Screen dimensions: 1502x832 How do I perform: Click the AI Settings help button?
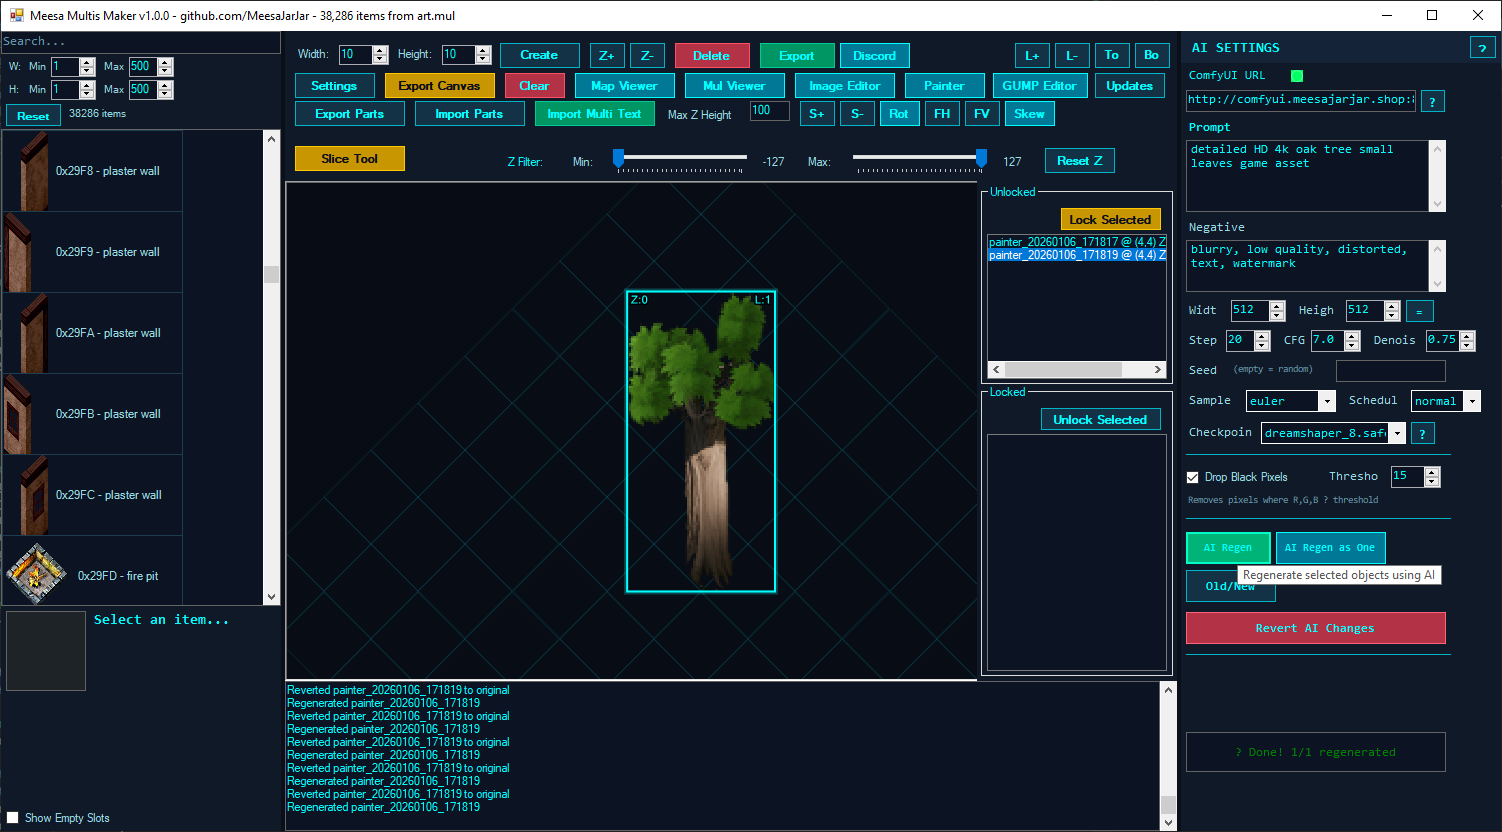(x=1482, y=48)
